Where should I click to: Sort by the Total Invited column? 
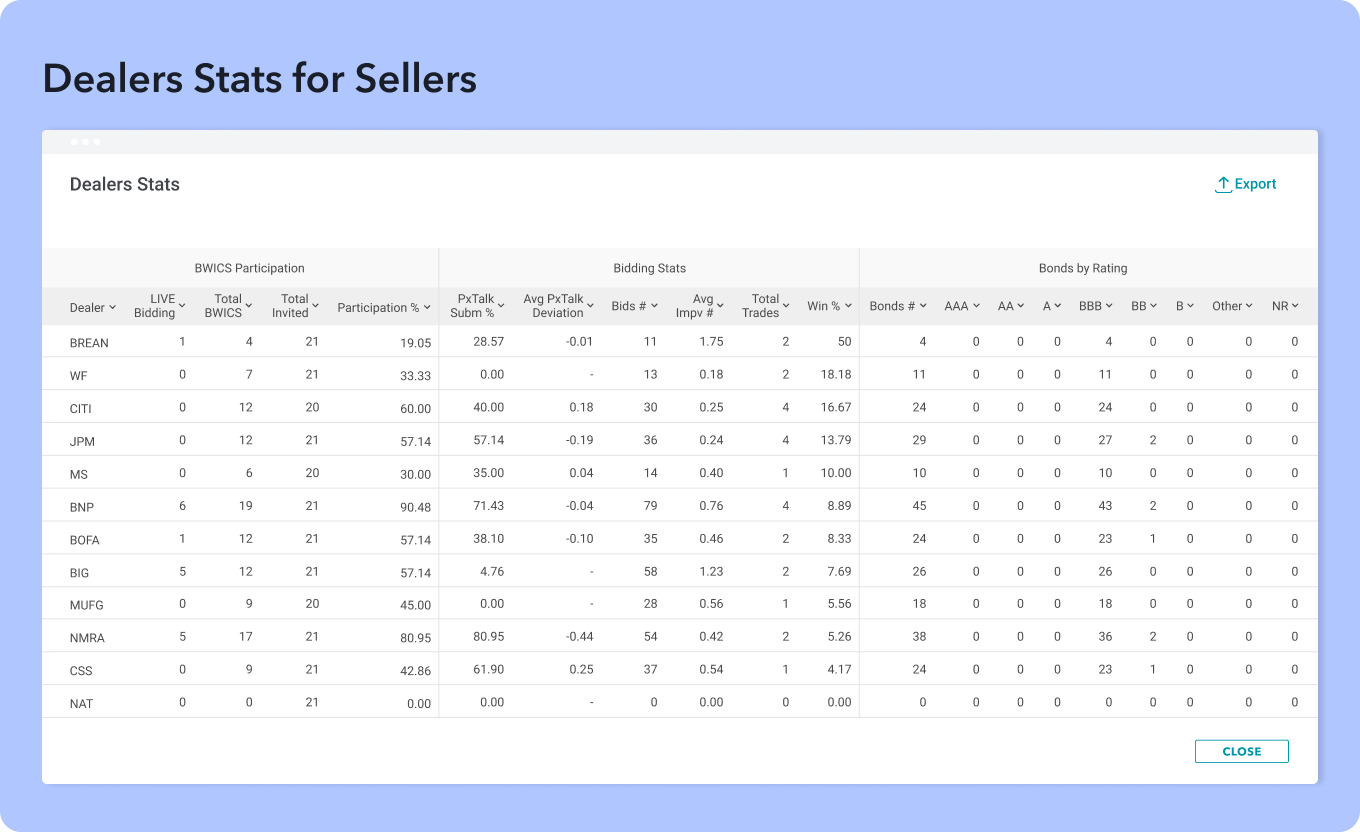tap(315, 306)
